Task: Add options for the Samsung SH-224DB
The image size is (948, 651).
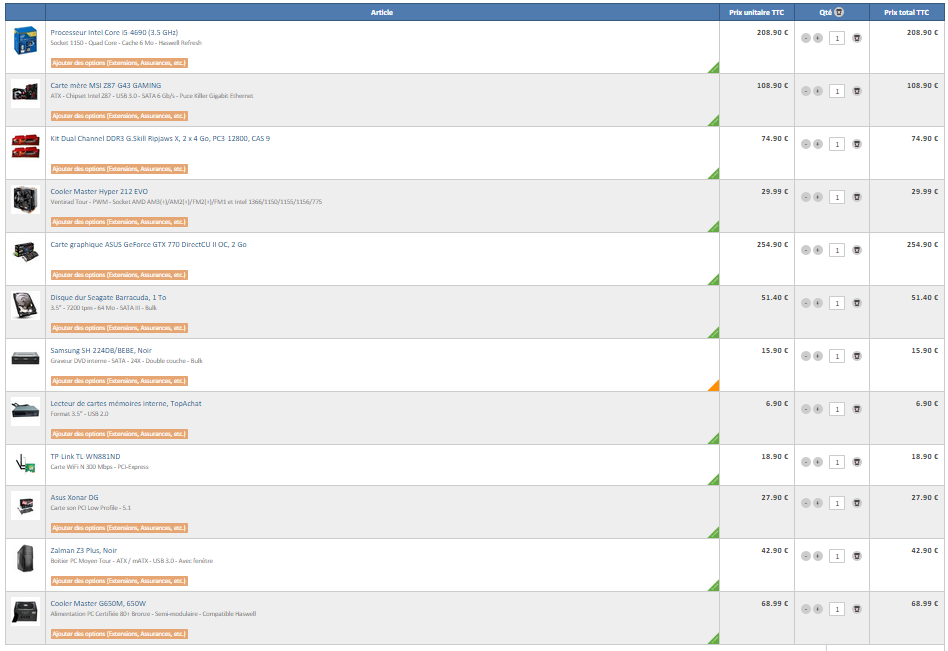Action: point(119,381)
